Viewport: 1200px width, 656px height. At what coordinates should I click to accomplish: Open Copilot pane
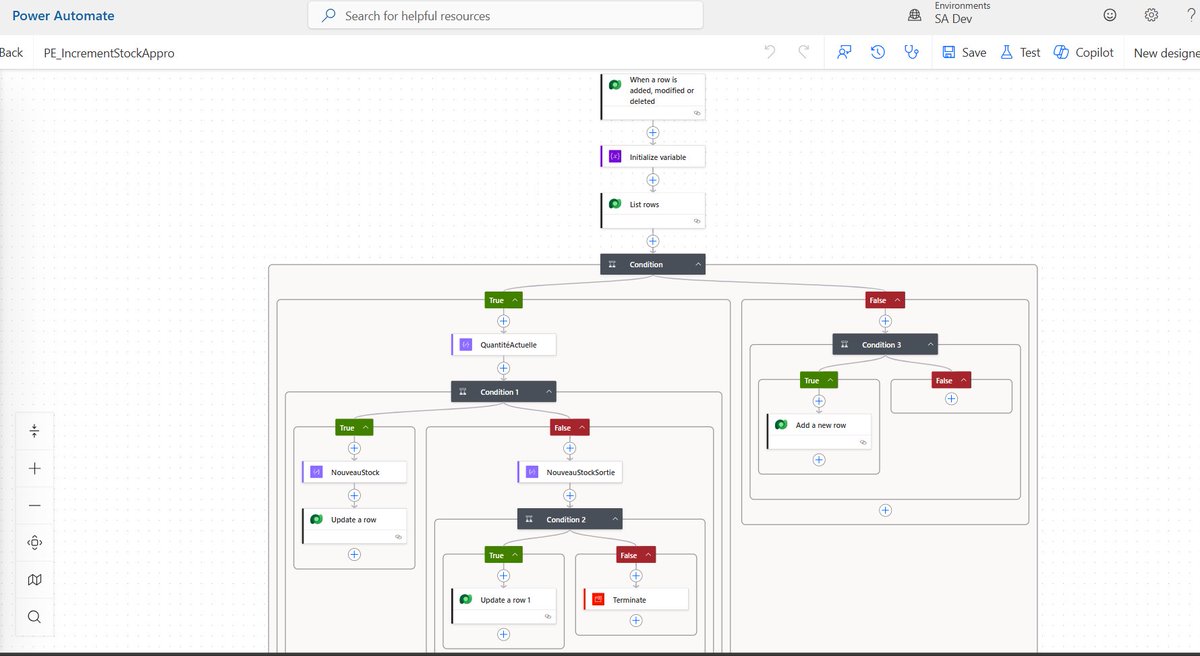pos(1083,52)
